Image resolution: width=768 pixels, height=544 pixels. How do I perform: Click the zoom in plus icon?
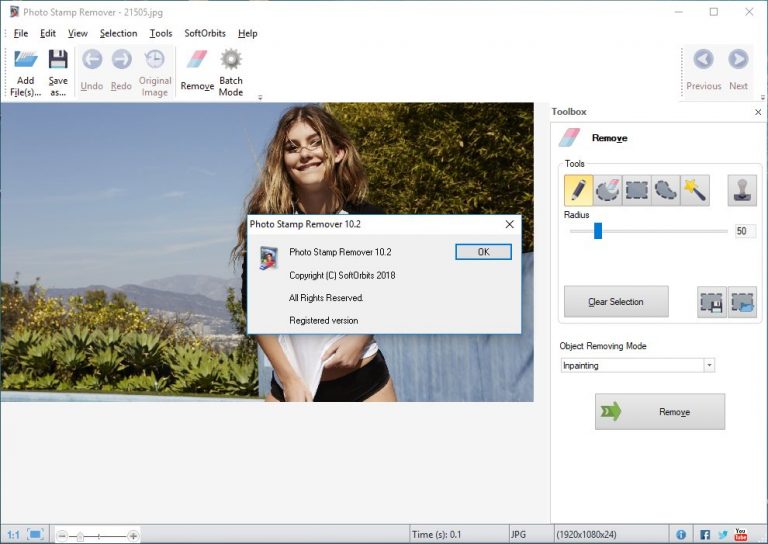(x=133, y=536)
